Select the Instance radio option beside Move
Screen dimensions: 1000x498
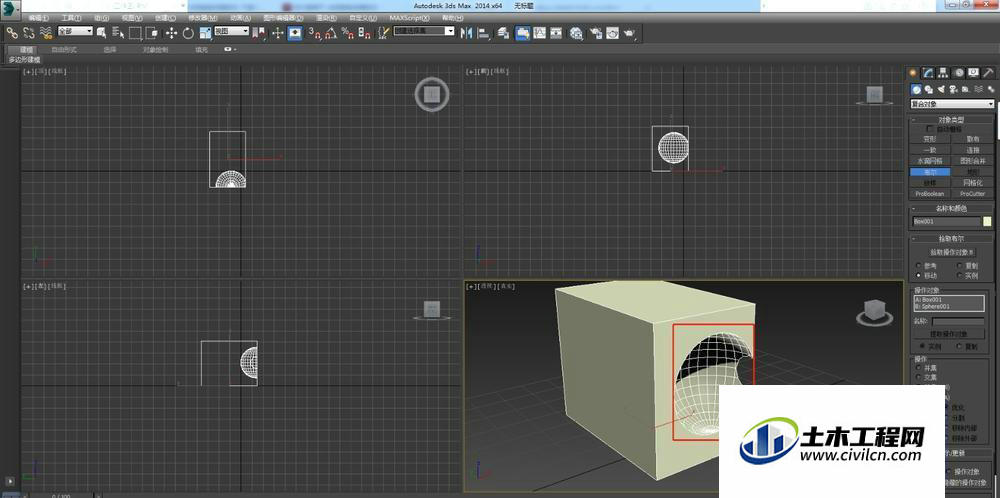[960, 275]
